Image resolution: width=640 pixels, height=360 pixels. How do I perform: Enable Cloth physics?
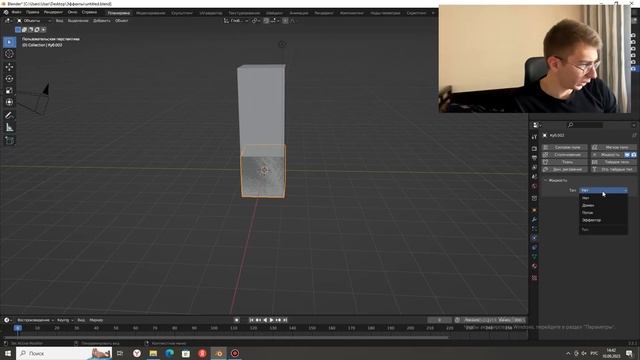click(564, 162)
